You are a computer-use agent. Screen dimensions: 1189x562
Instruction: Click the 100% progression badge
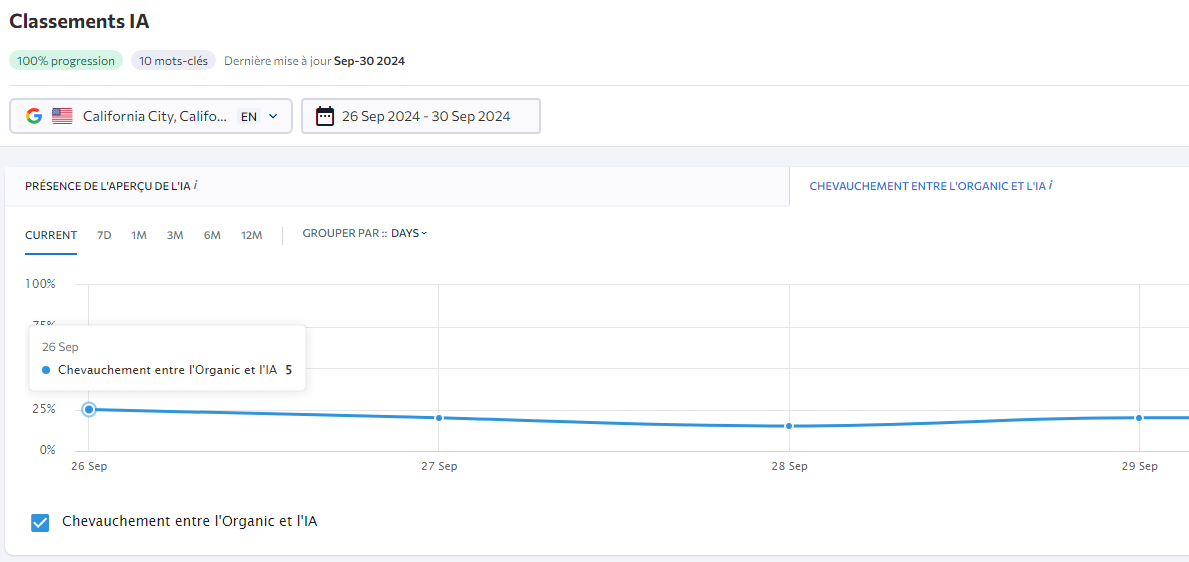[x=66, y=61]
